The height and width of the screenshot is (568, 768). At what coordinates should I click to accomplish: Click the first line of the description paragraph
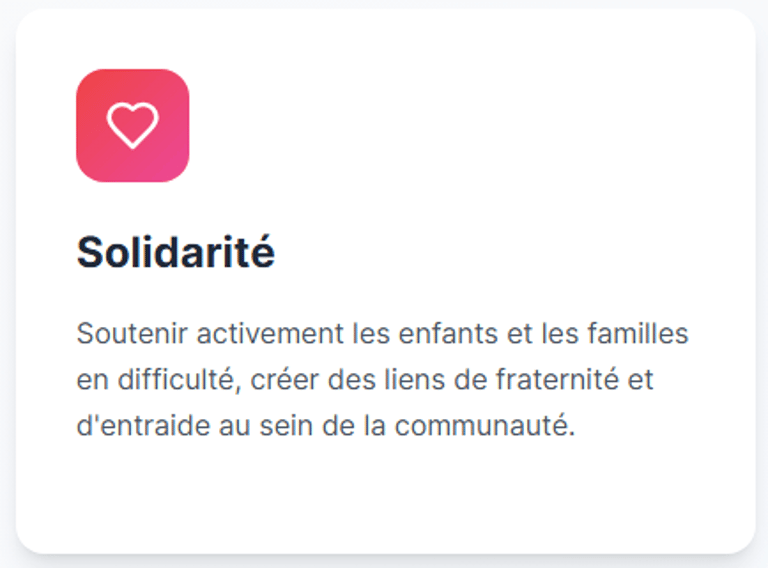tap(382, 333)
